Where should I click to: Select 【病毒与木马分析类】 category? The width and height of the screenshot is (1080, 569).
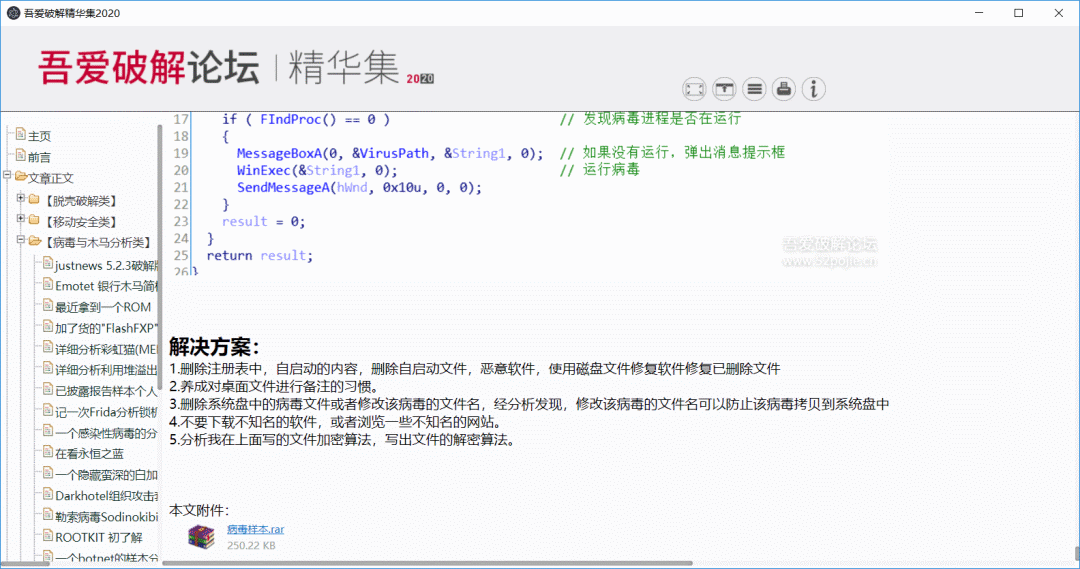pos(97,242)
